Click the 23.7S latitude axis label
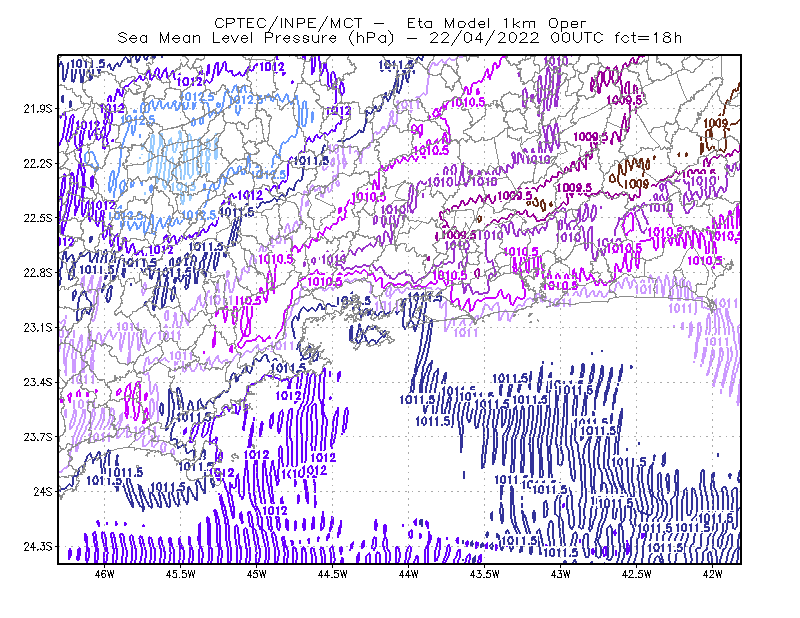 click(x=37, y=437)
